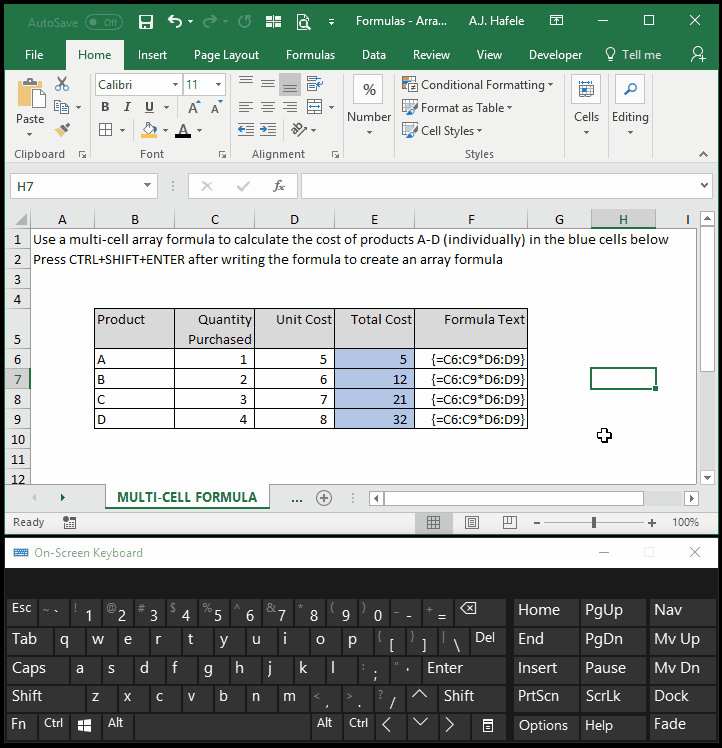722x748 pixels.
Task: Click the Insert Function fx icon
Action: pos(279,186)
